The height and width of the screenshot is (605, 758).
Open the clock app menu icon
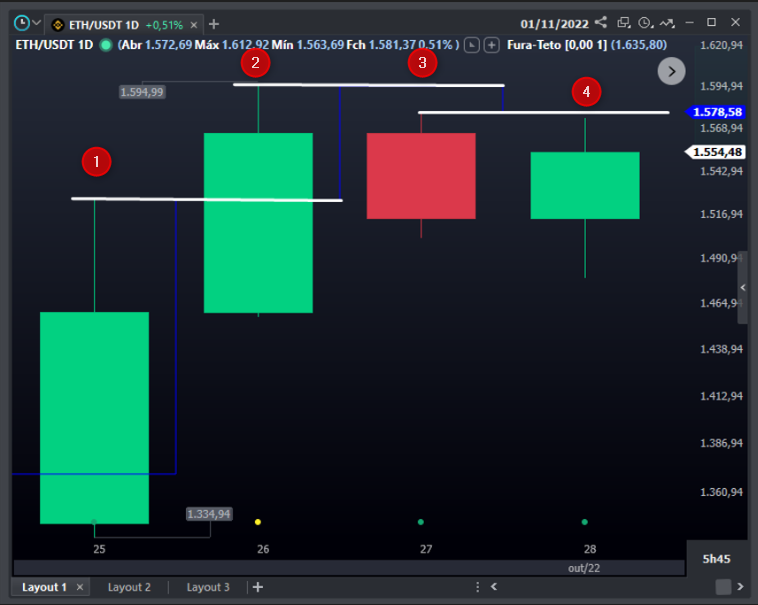point(21,22)
